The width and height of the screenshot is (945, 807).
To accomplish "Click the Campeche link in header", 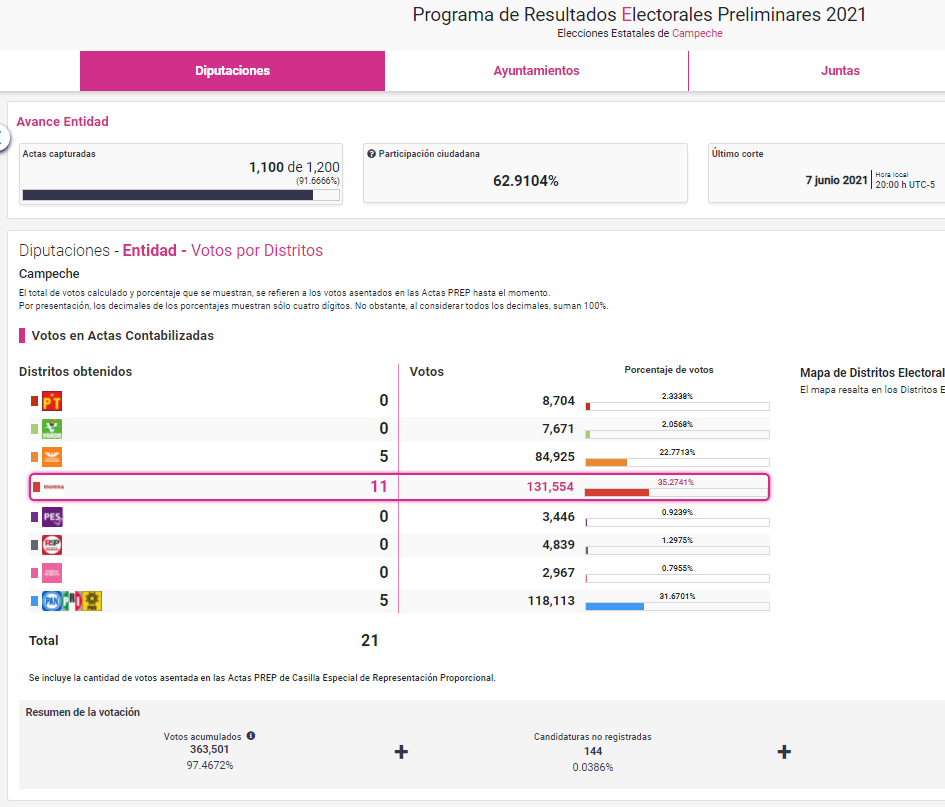I will [697, 33].
